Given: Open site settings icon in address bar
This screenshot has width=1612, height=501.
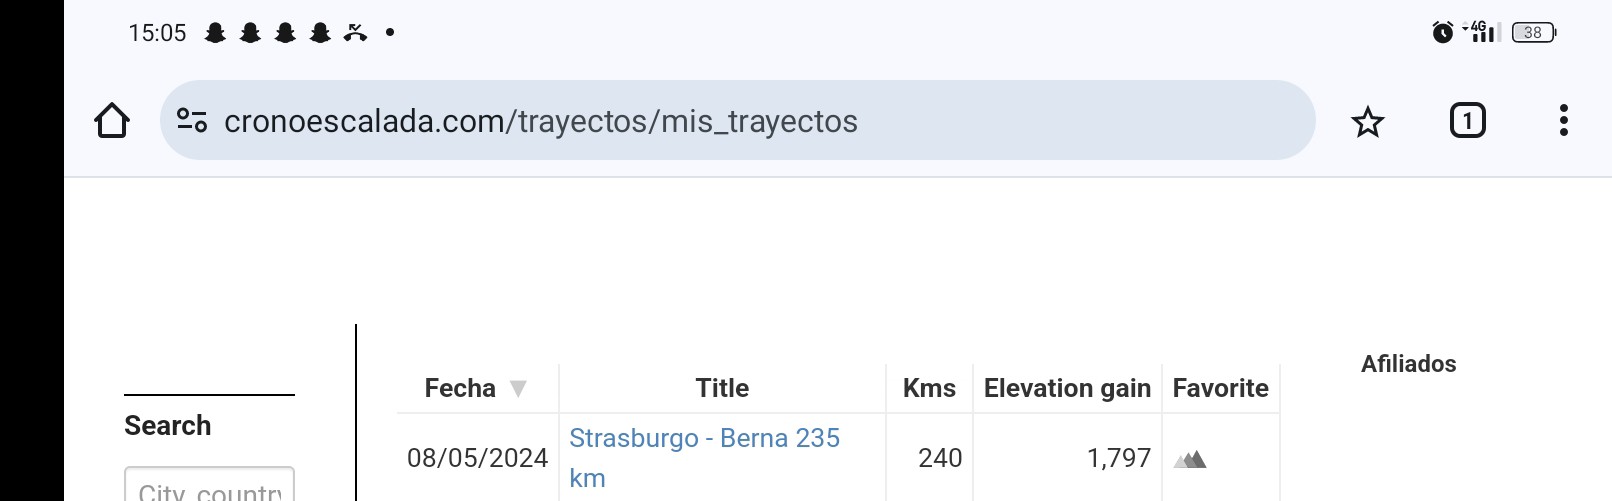Looking at the screenshot, I should 192,121.
